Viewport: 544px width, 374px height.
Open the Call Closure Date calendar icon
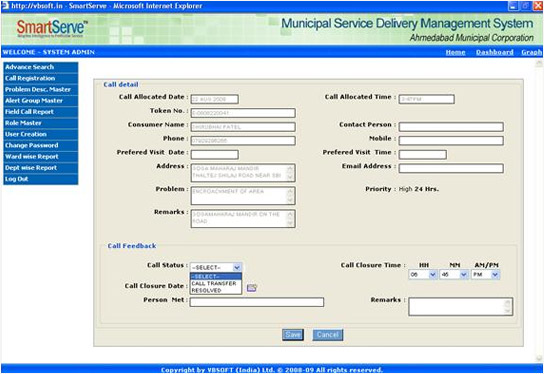pyautogui.click(x=252, y=288)
